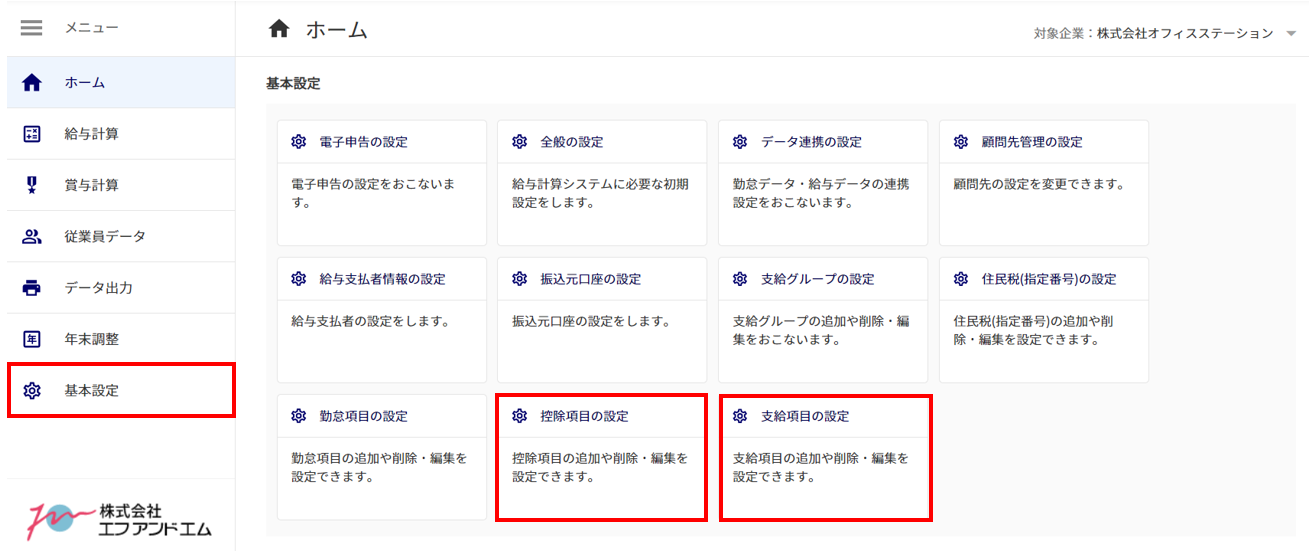Click the gear icon on 控除項目の設定 card
This screenshot has height=552, width=1312.
click(x=519, y=416)
